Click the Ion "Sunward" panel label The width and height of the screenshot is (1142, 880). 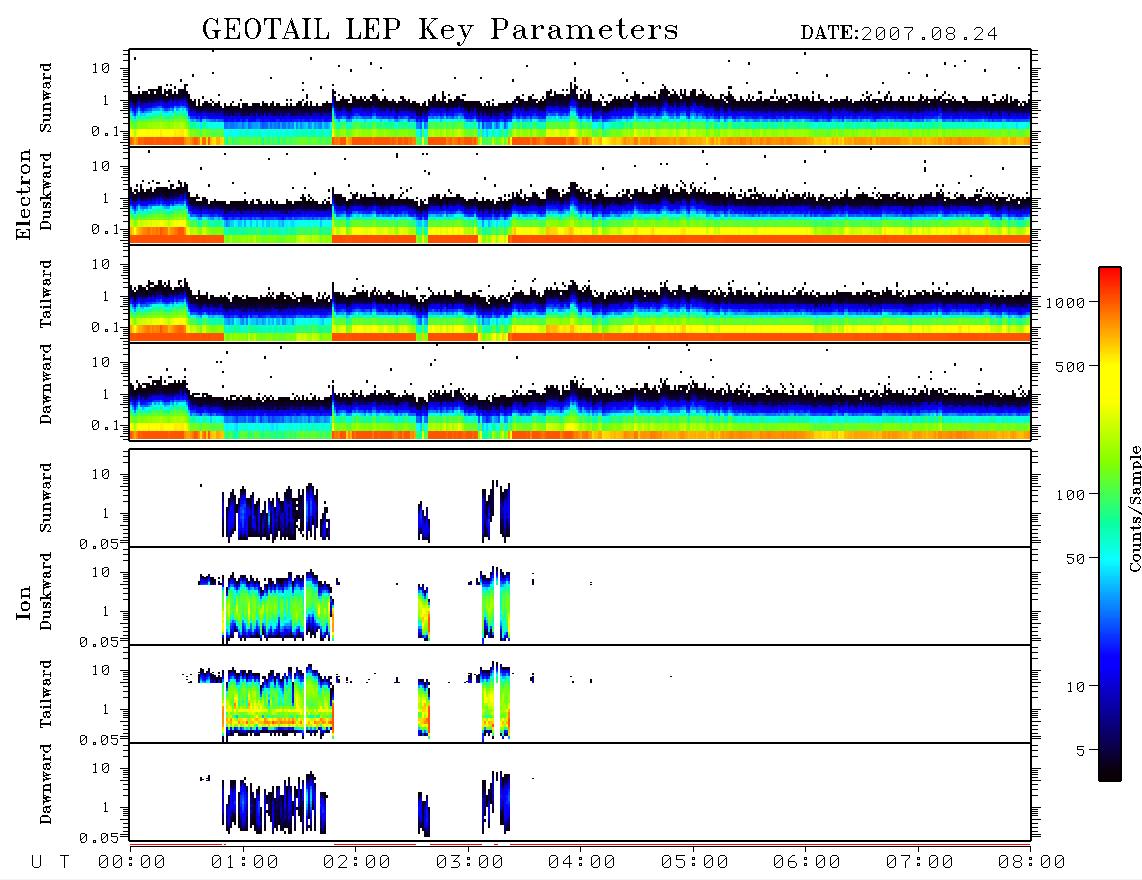[x=46, y=498]
